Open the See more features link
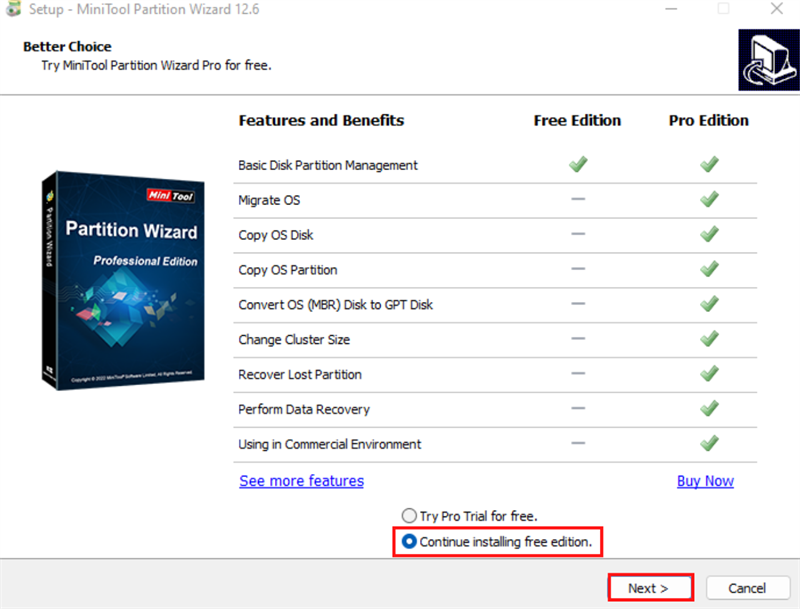Viewport: 800px width, 609px height. tap(301, 481)
